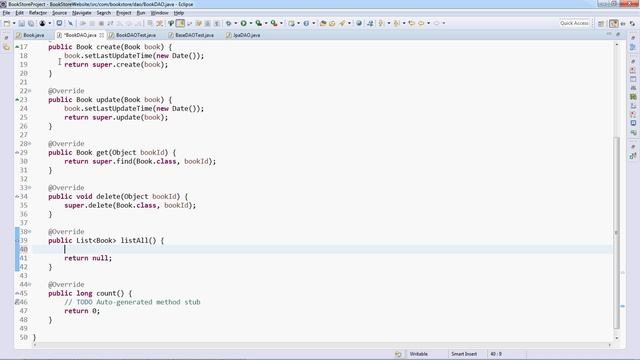Click the blue overview ruler marker
Screen dimensions: 640x360
click(x=622, y=306)
